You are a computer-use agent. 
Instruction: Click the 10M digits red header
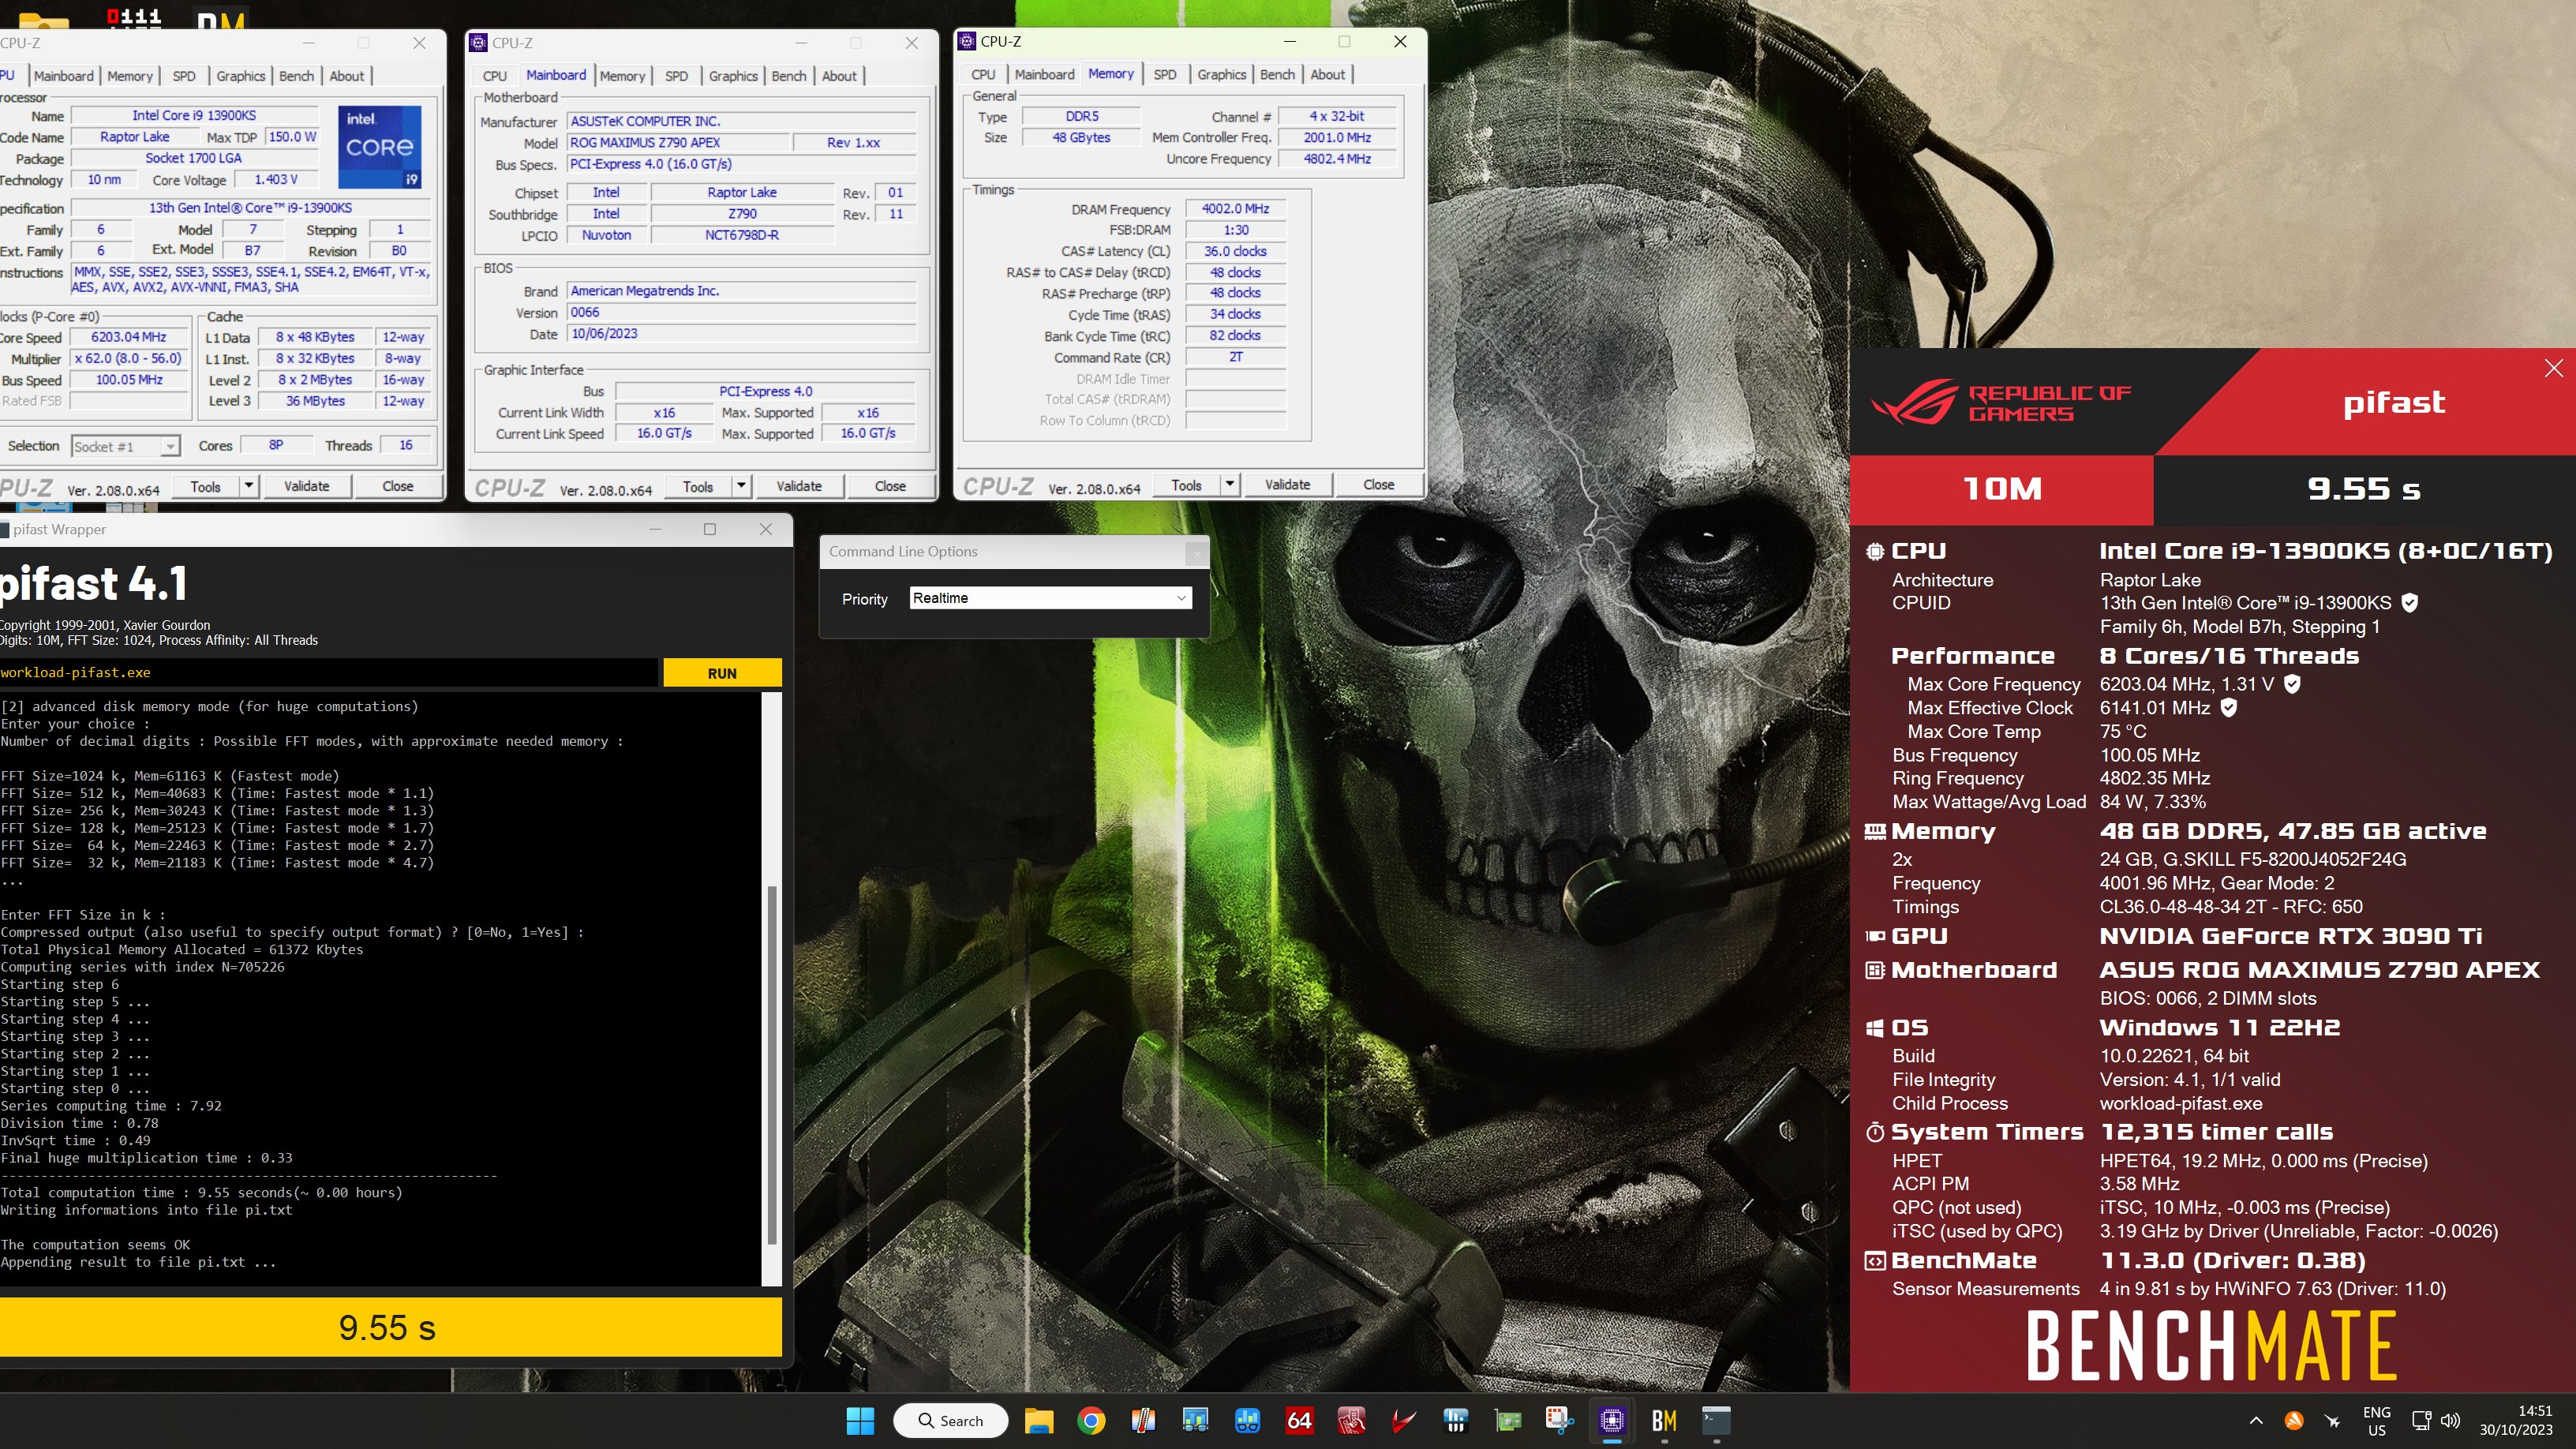pos(2001,489)
